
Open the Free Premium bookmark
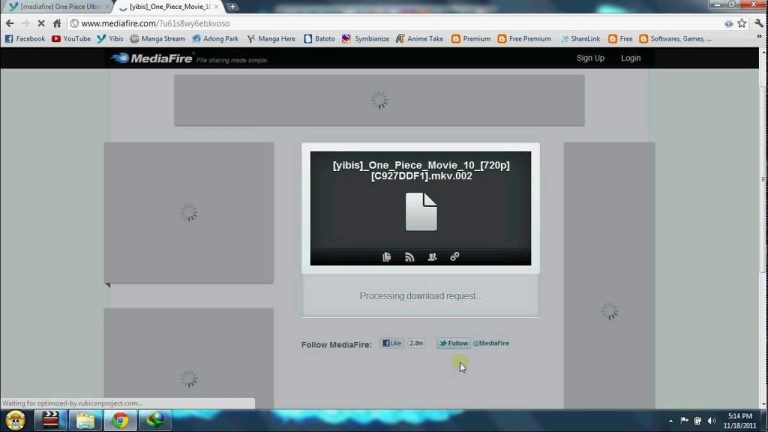(x=525, y=38)
